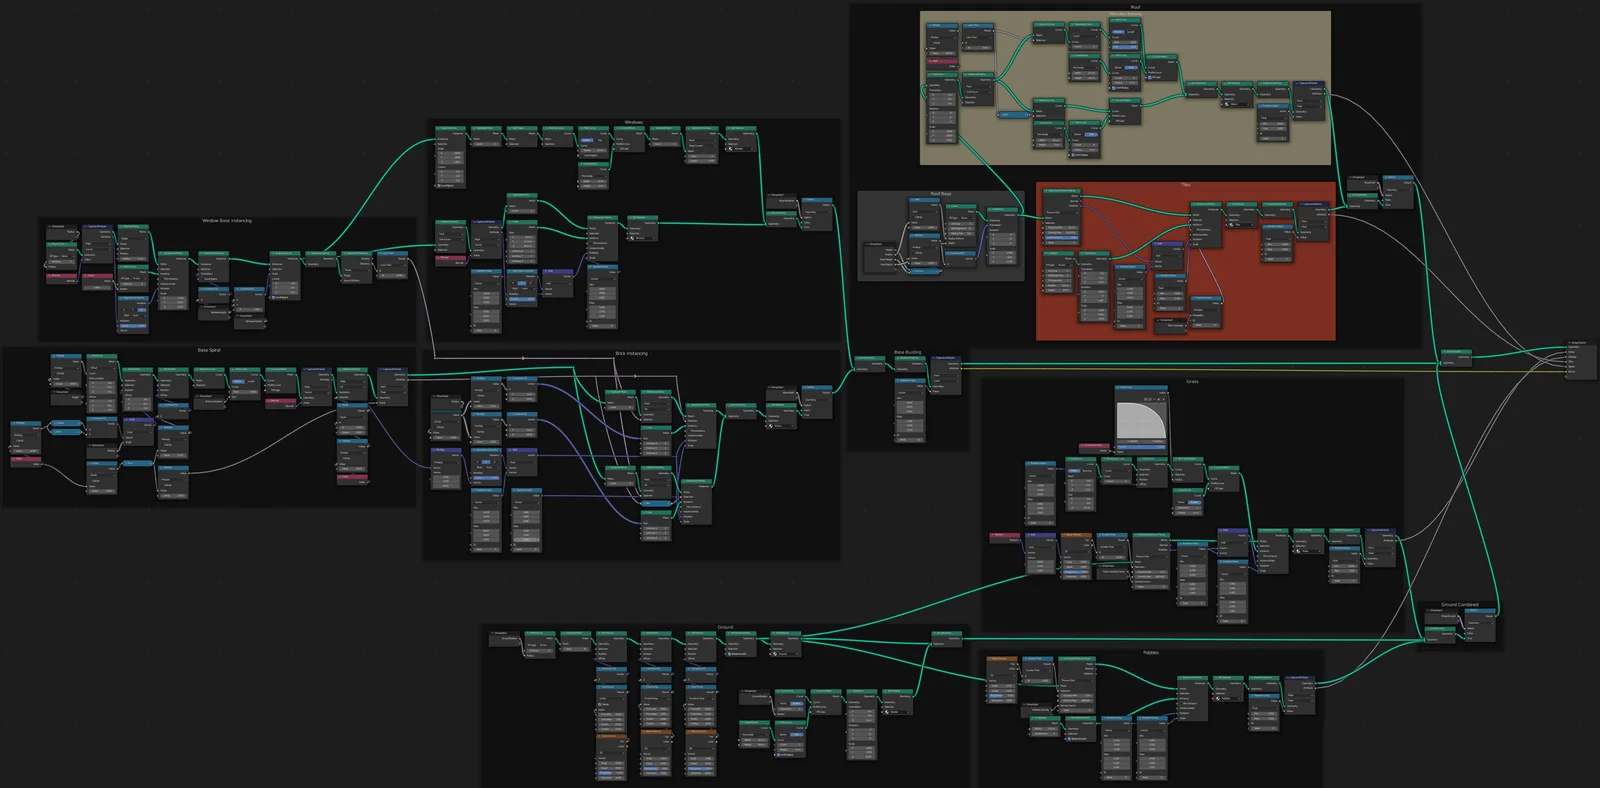Screen dimensions: 1600x788
Task: Select the Wooden Beams frame title
Action: (1125, 15)
